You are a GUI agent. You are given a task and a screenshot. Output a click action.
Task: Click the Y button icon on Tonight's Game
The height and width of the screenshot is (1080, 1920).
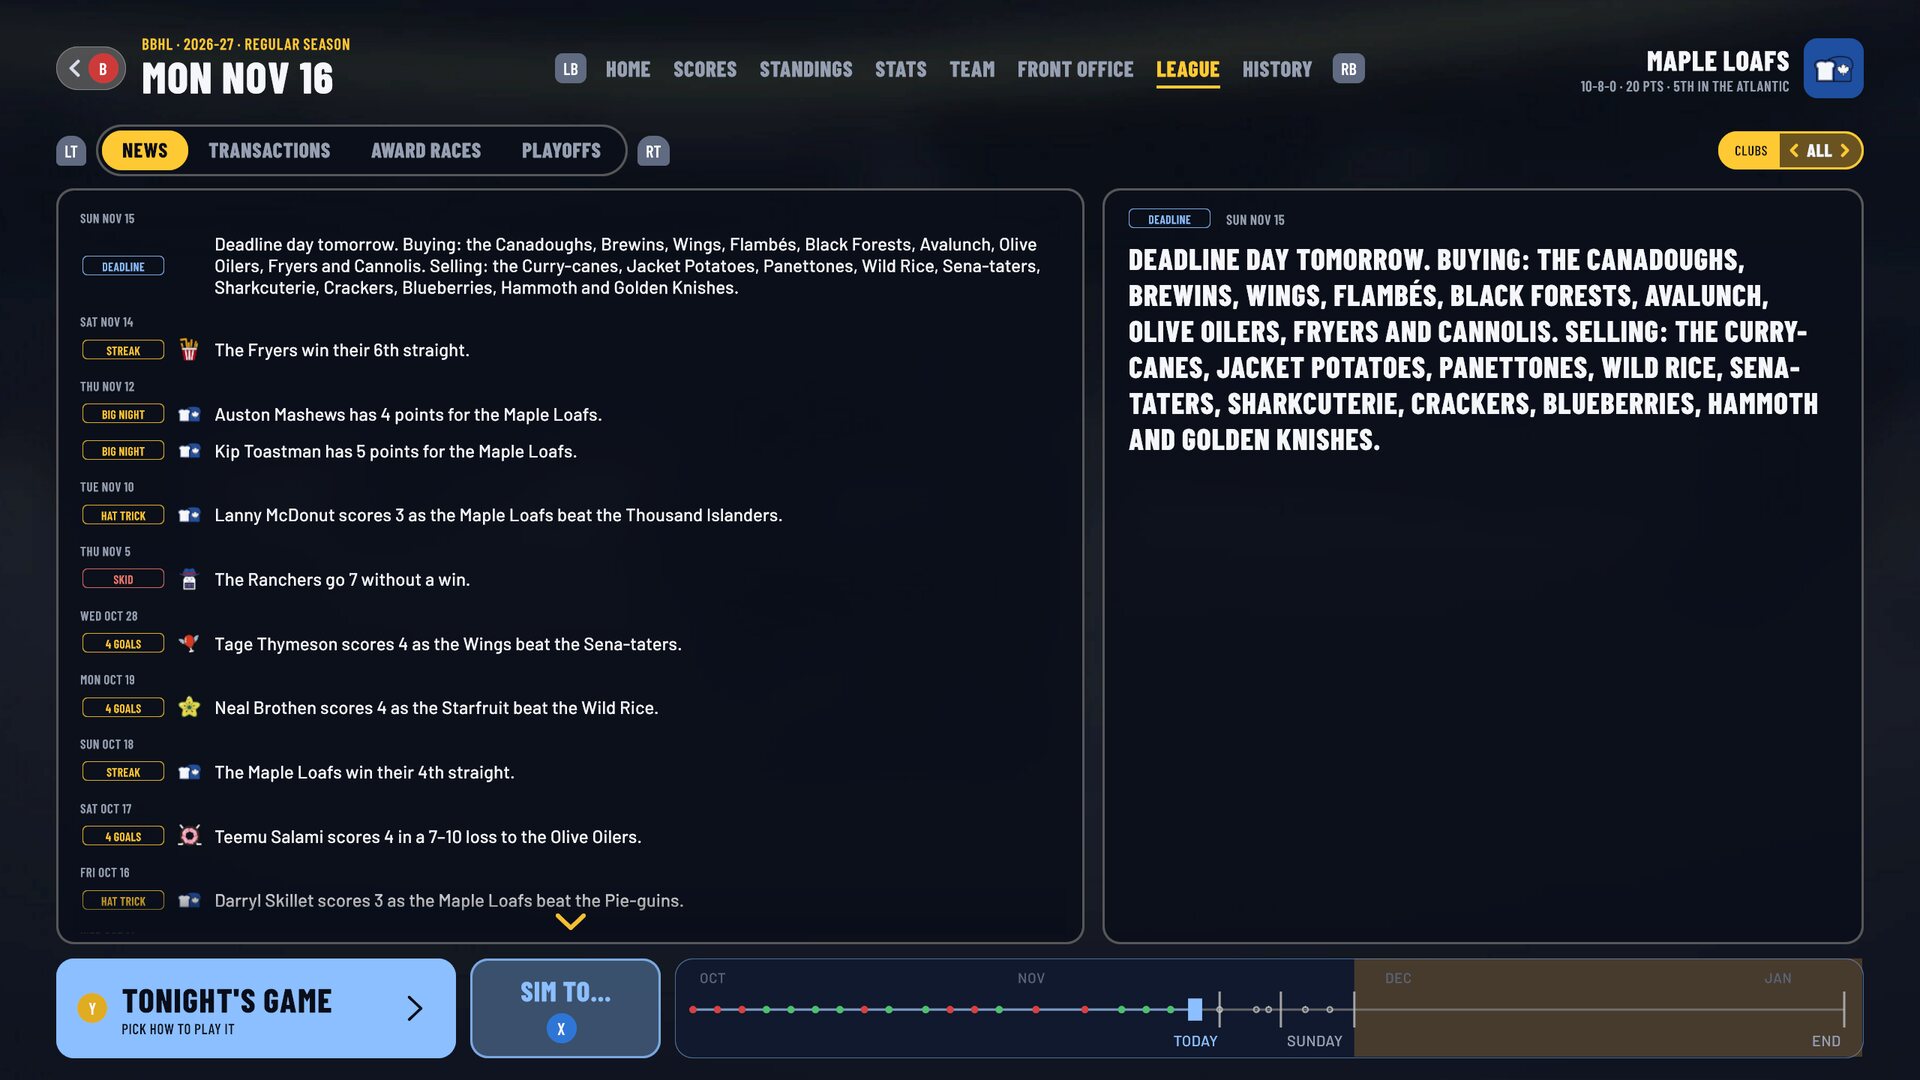pyautogui.click(x=92, y=1008)
